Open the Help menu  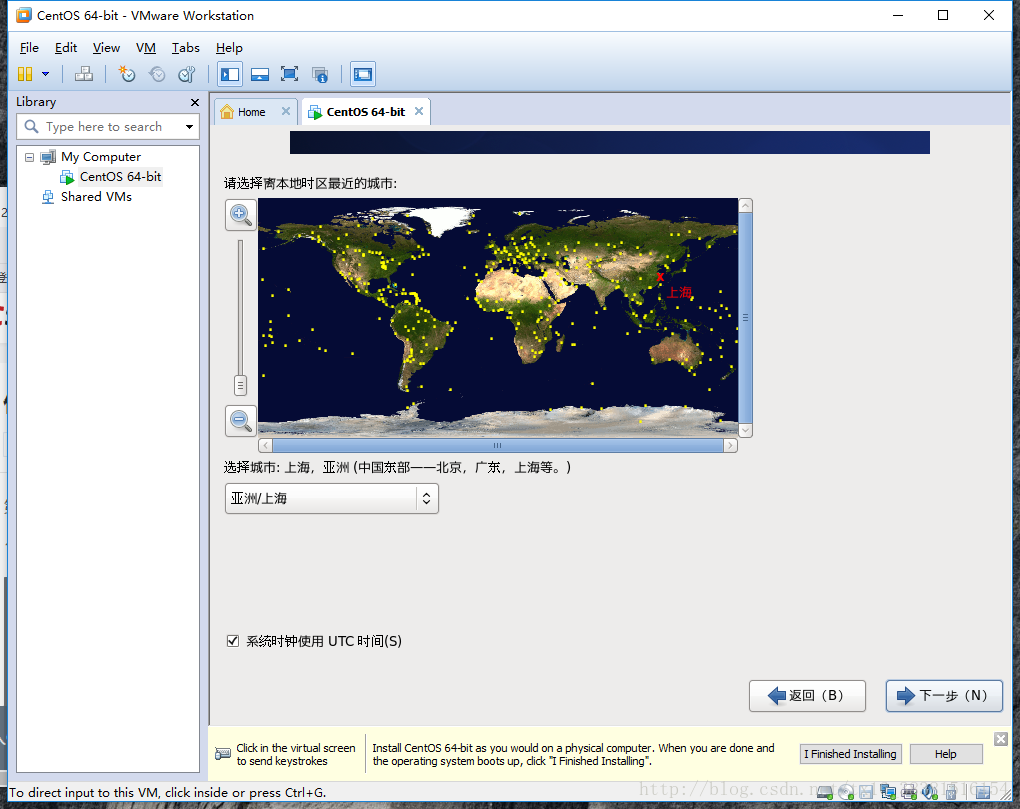(x=229, y=47)
